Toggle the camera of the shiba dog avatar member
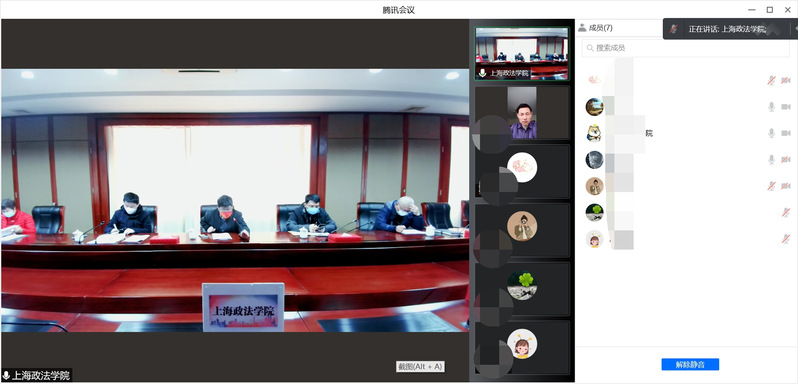This screenshot has width=798, height=384. click(786, 133)
